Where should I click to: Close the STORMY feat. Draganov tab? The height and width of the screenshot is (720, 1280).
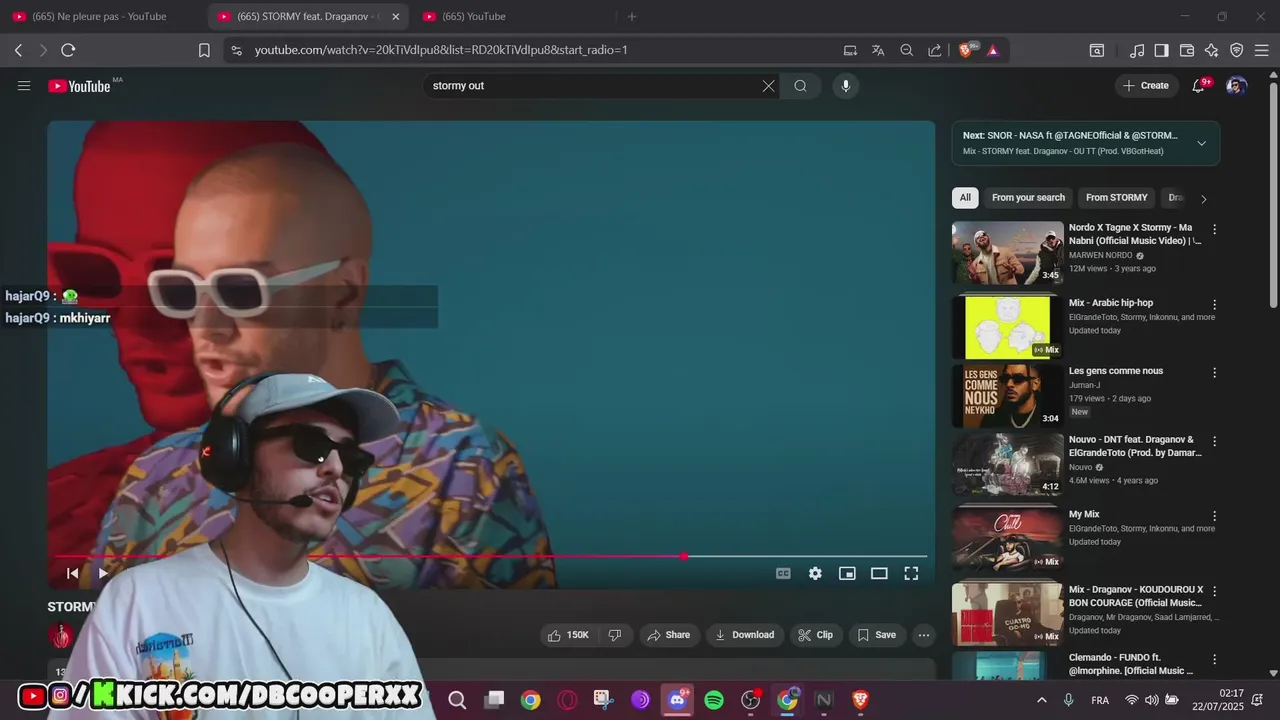[395, 16]
